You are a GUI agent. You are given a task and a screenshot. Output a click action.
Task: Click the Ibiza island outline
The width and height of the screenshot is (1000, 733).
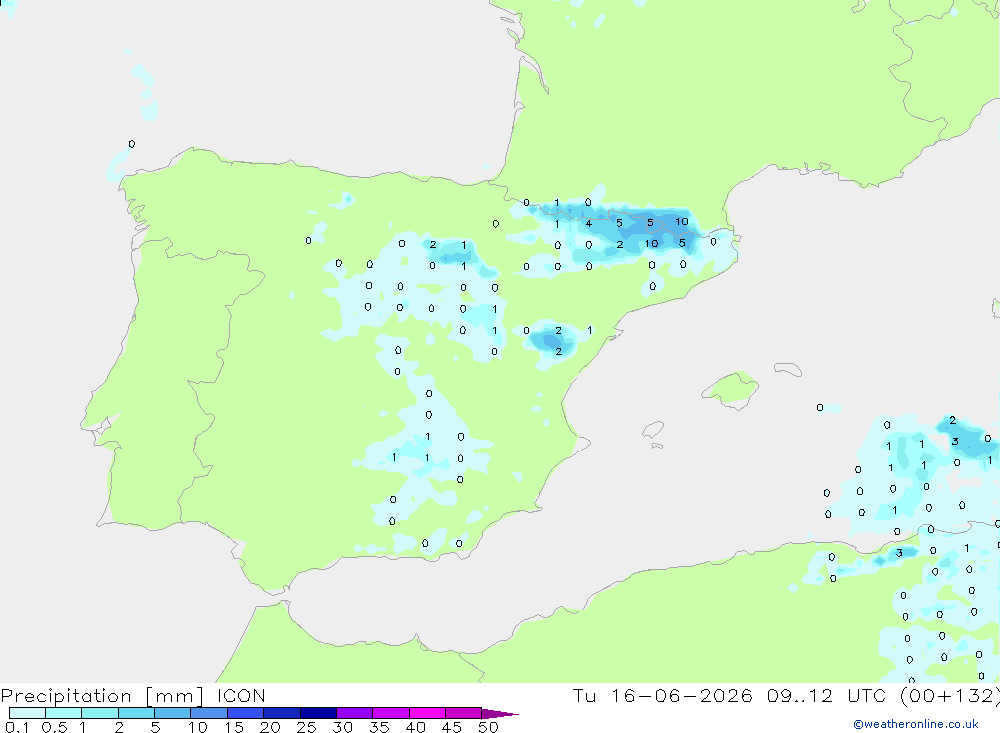pyautogui.click(x=653, y=431)
